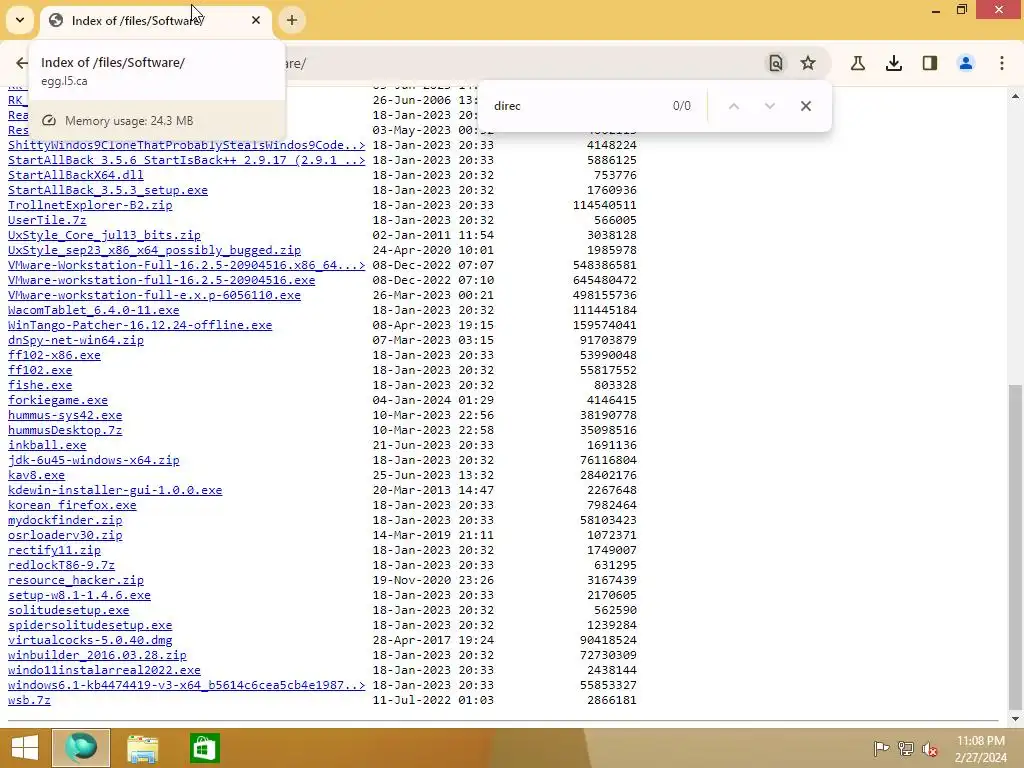Open Chrome Labs flask icon
Image resolution: width=1024 pixels, height=768 pixels.
[858, 63]
